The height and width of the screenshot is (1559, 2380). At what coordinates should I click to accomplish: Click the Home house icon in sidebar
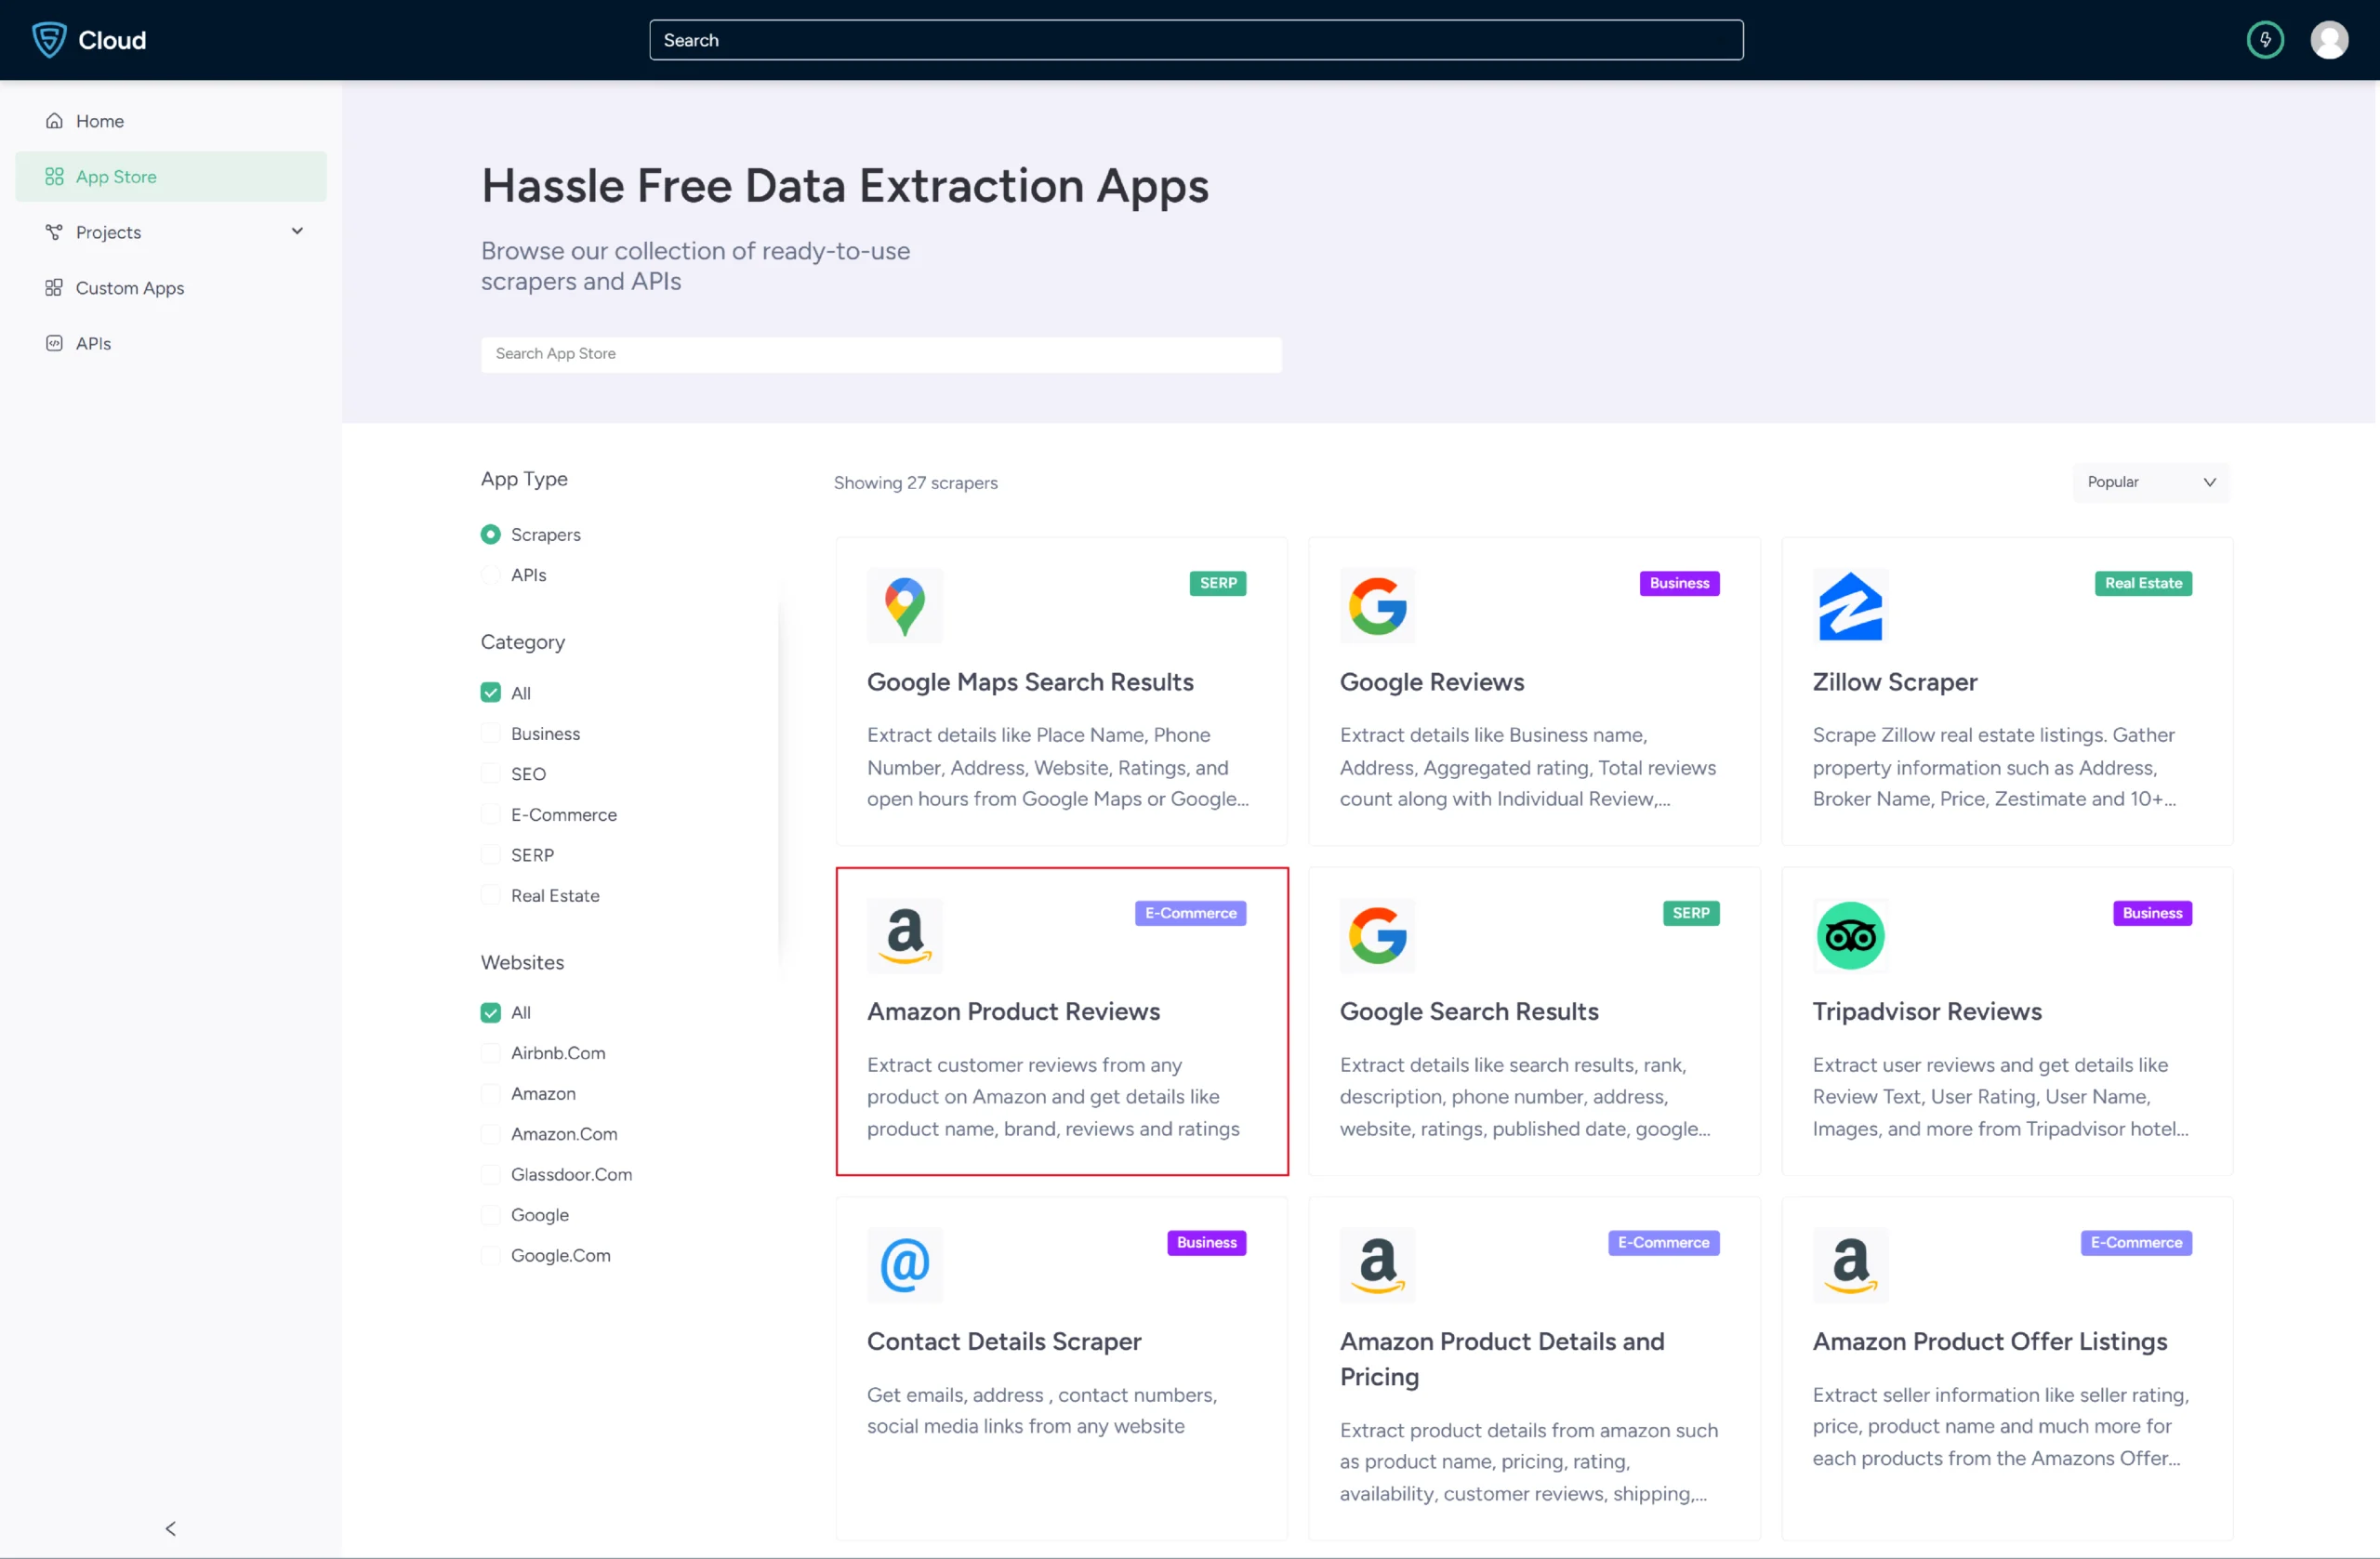54,121
